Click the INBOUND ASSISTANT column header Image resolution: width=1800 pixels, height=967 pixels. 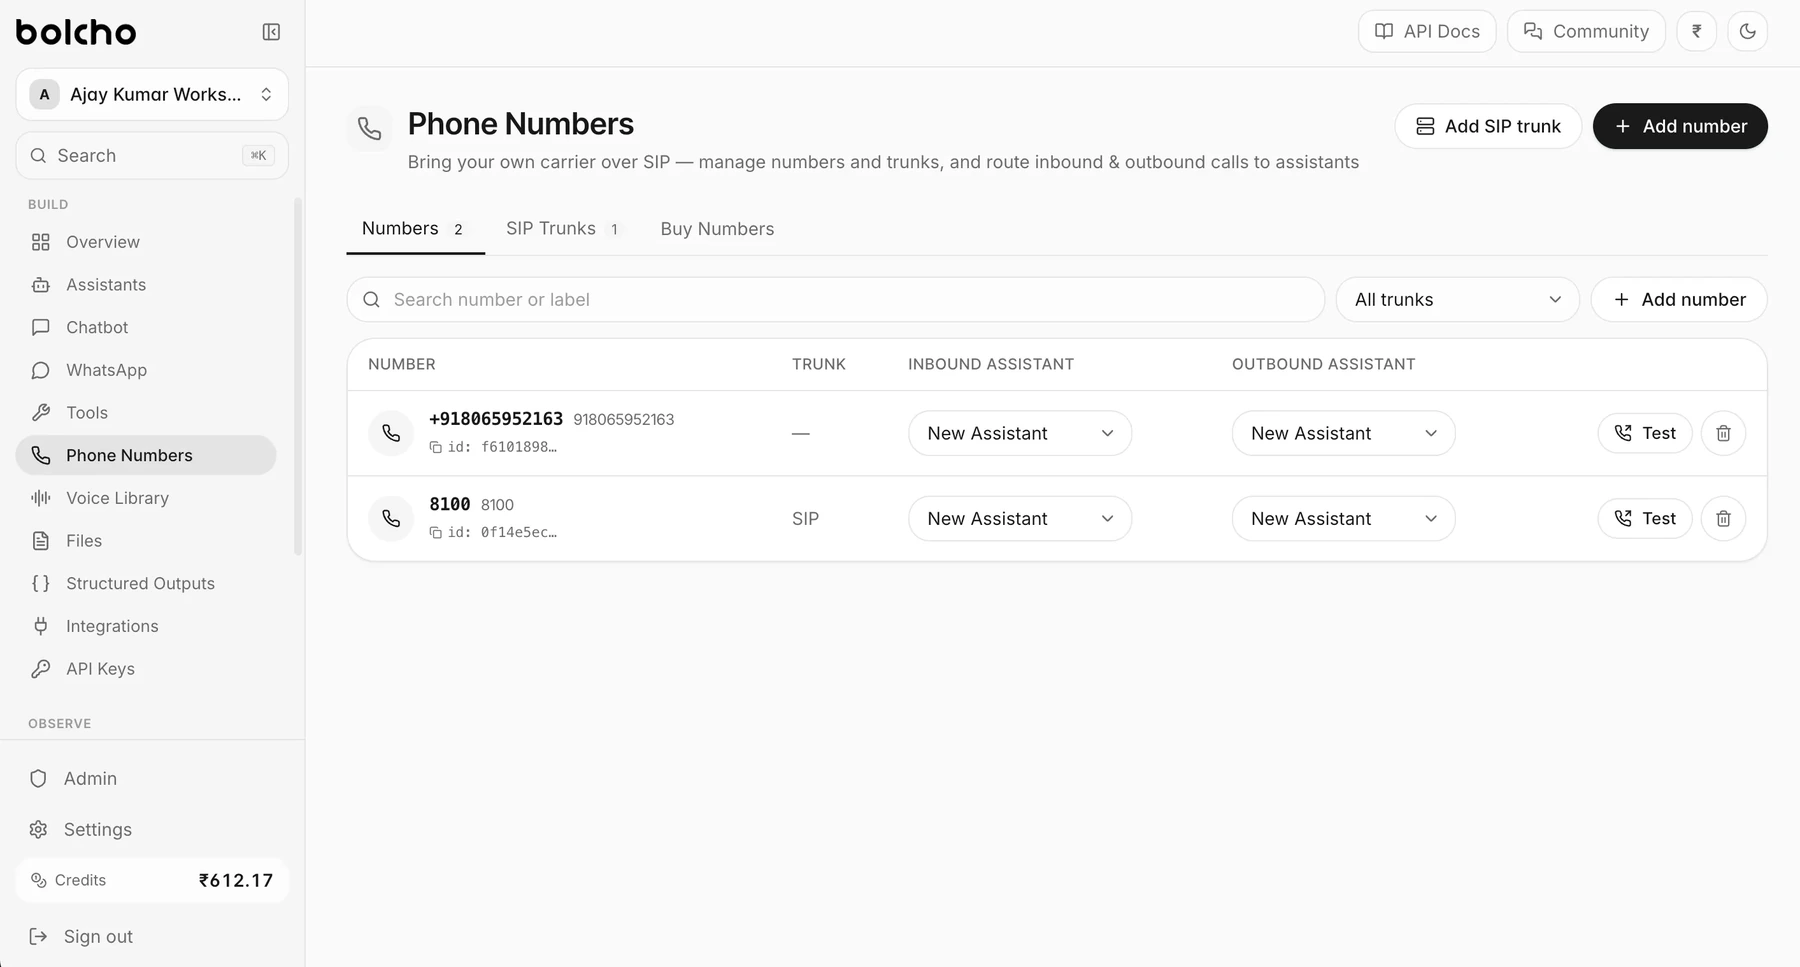pos(991,364)
